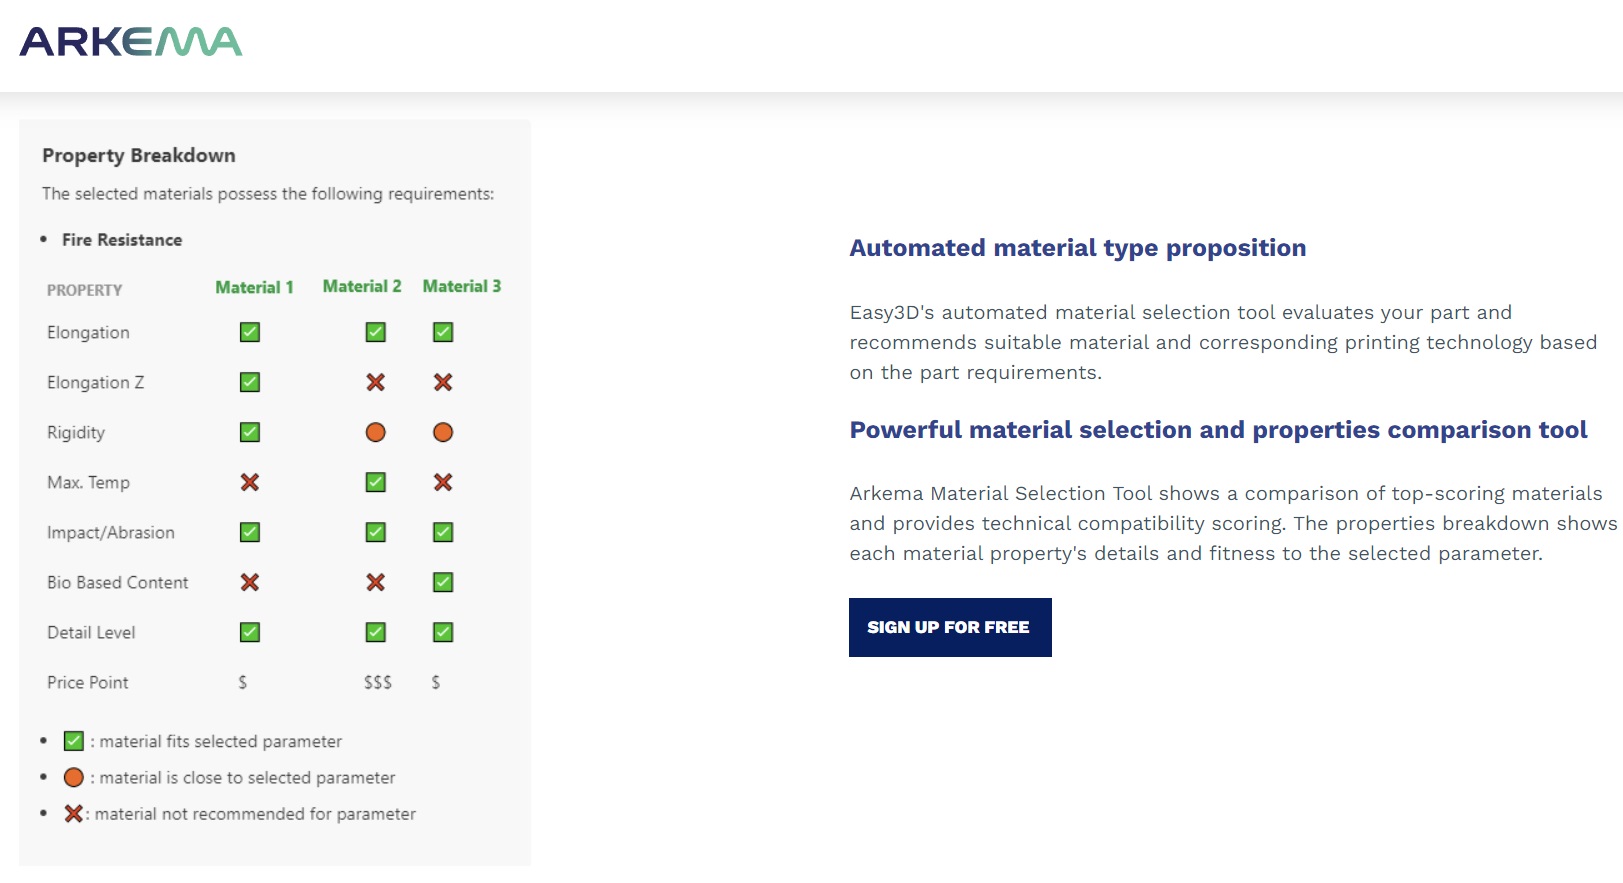Click the Fire Resistance requirement item
This screenshot has width=1623, height=883.
122,240
